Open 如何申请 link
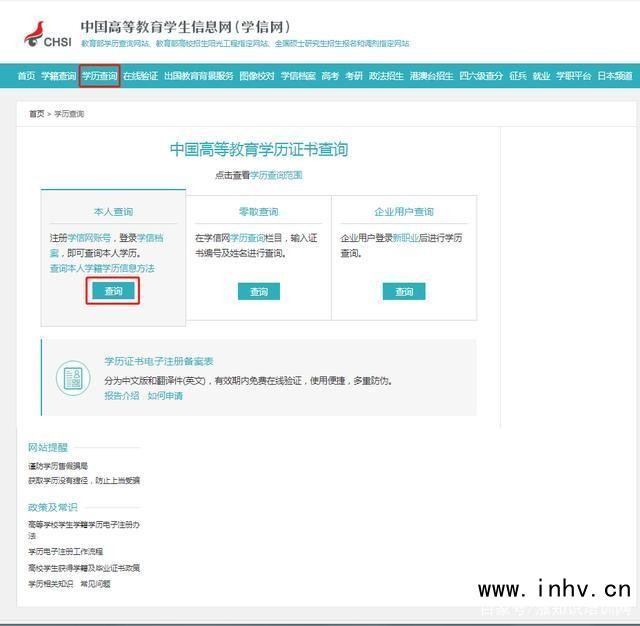Screen dimensions: 640x626 click(x=165, y=395)
